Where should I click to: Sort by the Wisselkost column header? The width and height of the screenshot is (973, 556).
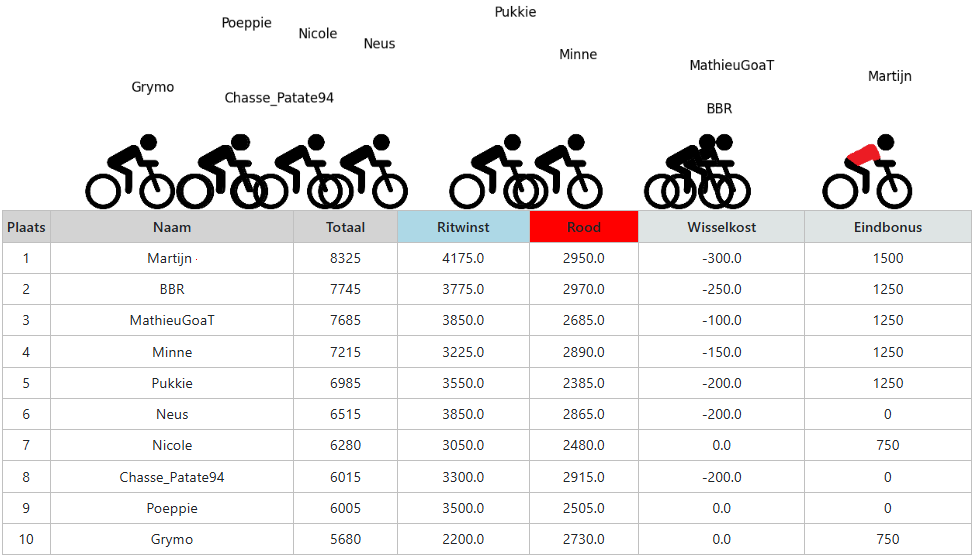point(722,227)
